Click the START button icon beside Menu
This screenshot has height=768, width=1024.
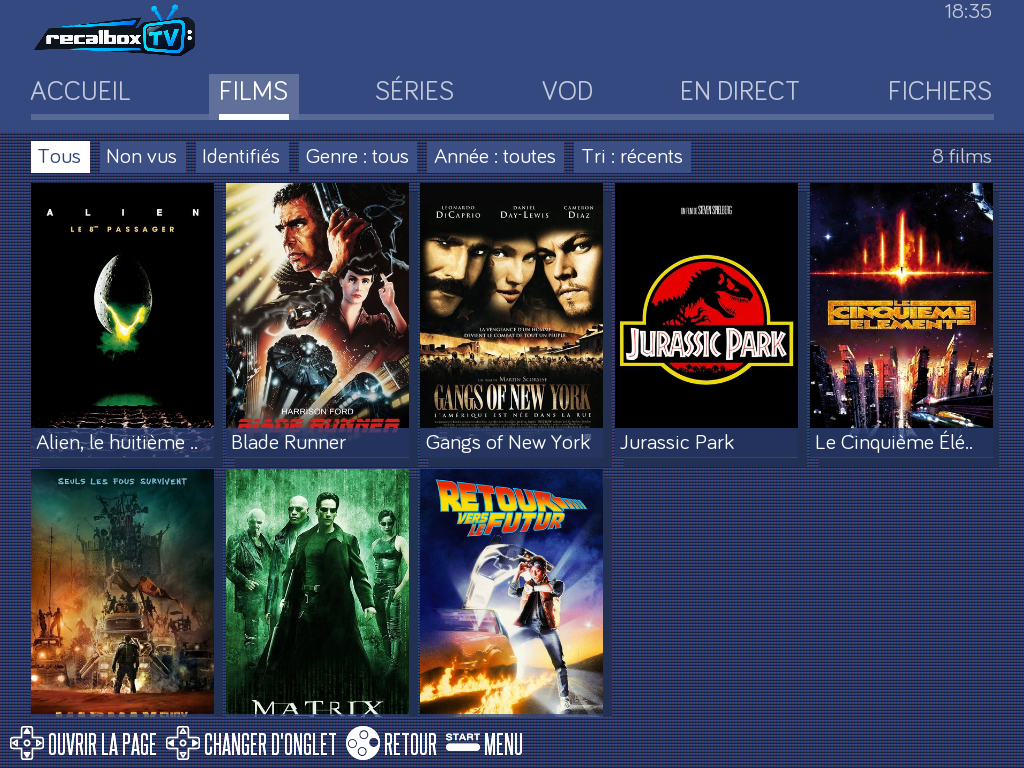[x=463, y=741]
